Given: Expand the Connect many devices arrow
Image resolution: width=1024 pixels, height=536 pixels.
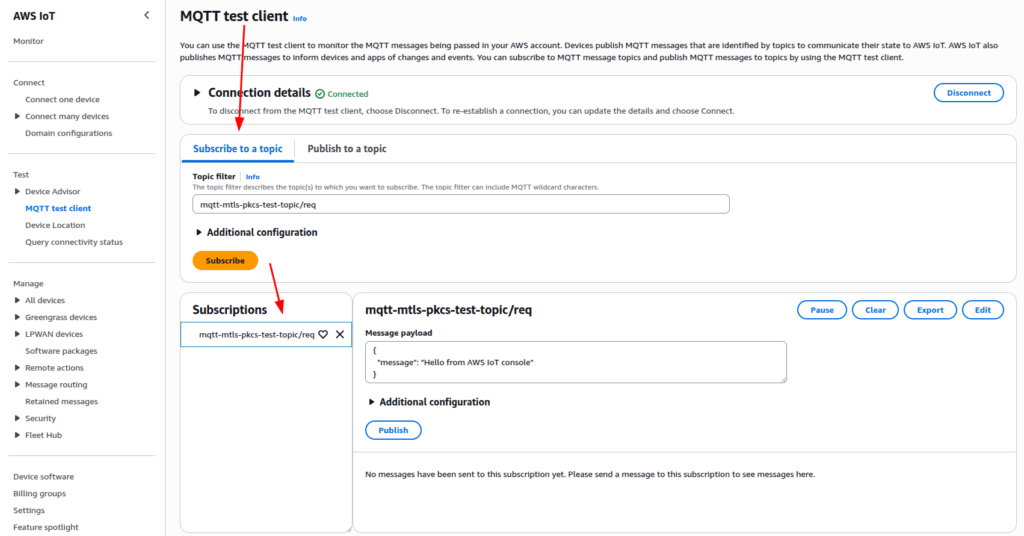Looking at the screenshot, I should click(17, 117).
